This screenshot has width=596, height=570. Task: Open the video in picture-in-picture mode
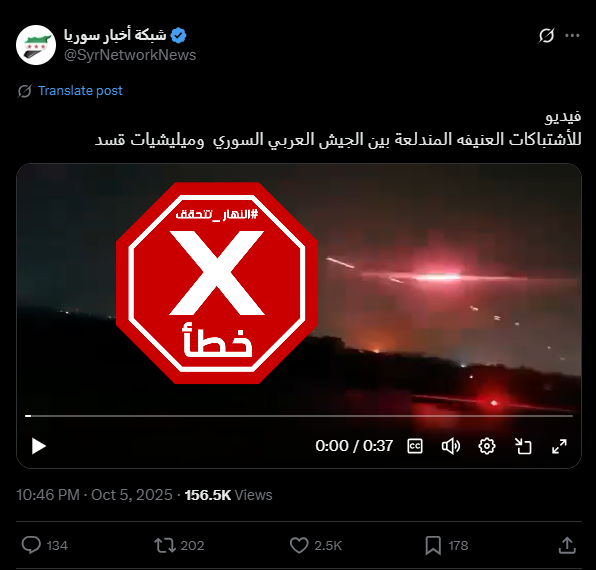[x=523, y=446]
